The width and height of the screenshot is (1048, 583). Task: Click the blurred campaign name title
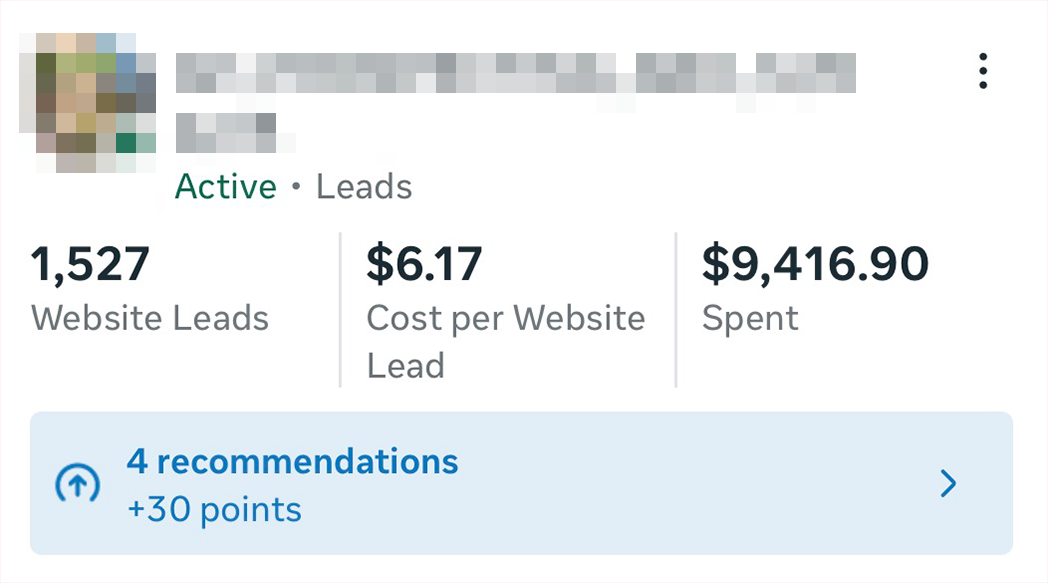(x=515, y=72)
